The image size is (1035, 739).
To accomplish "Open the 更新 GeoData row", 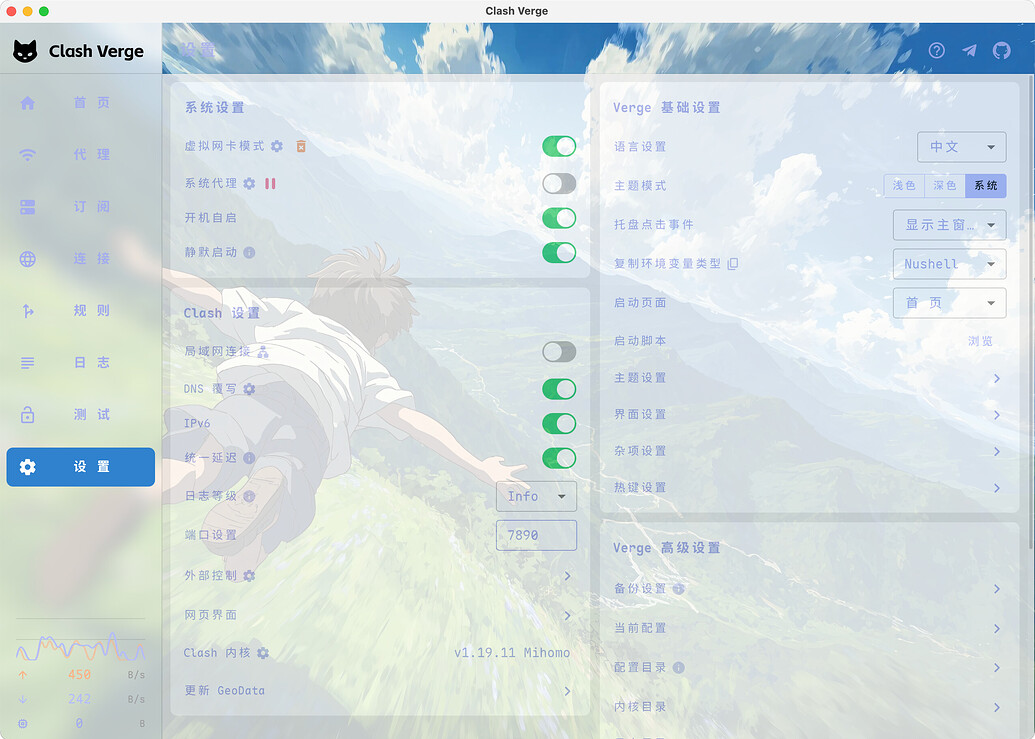I will point(378,691).
